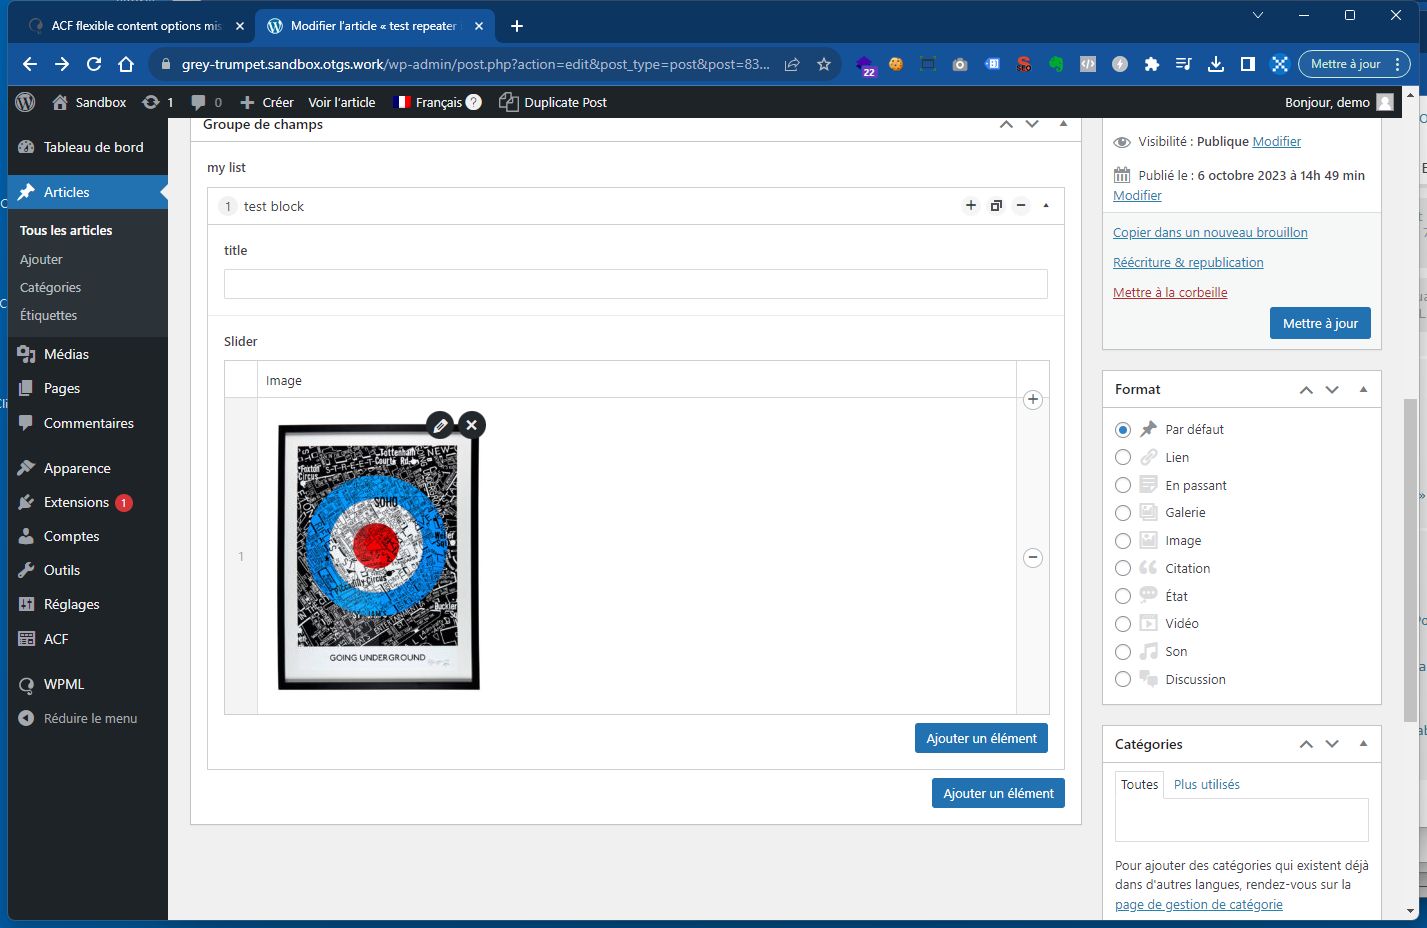Open Extensions in the sidebar
Image resolution: width=1427 pixels, height=928 pixels.
pyautogui.click(x=88, y=502)
